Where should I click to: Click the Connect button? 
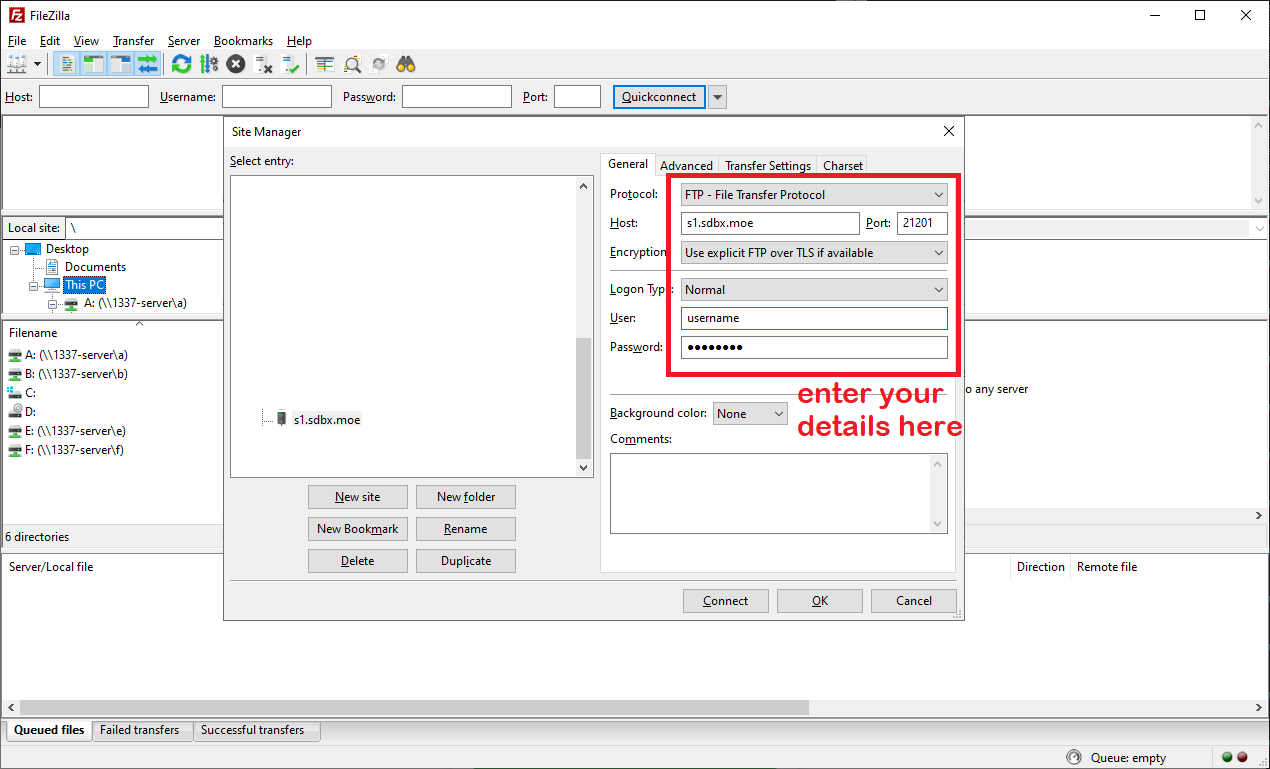[726, 601]
